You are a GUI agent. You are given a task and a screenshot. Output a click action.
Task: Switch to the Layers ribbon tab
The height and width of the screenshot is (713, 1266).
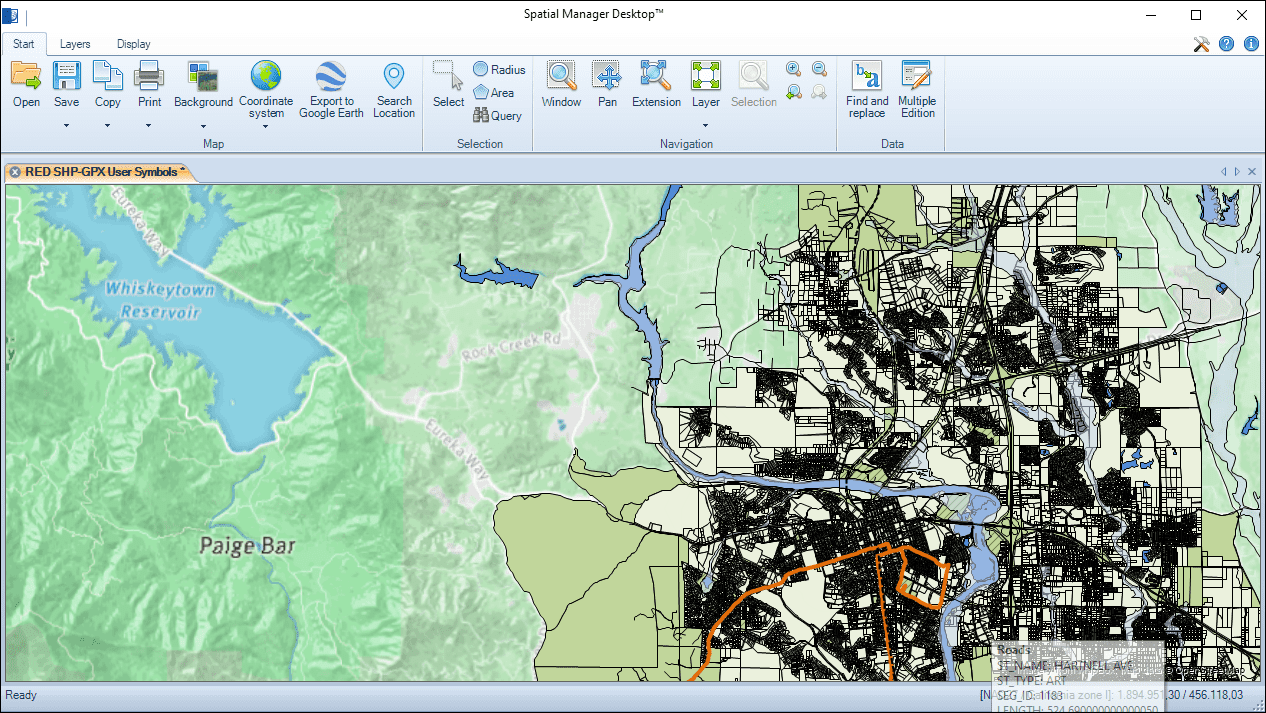[x=75, y=44]
